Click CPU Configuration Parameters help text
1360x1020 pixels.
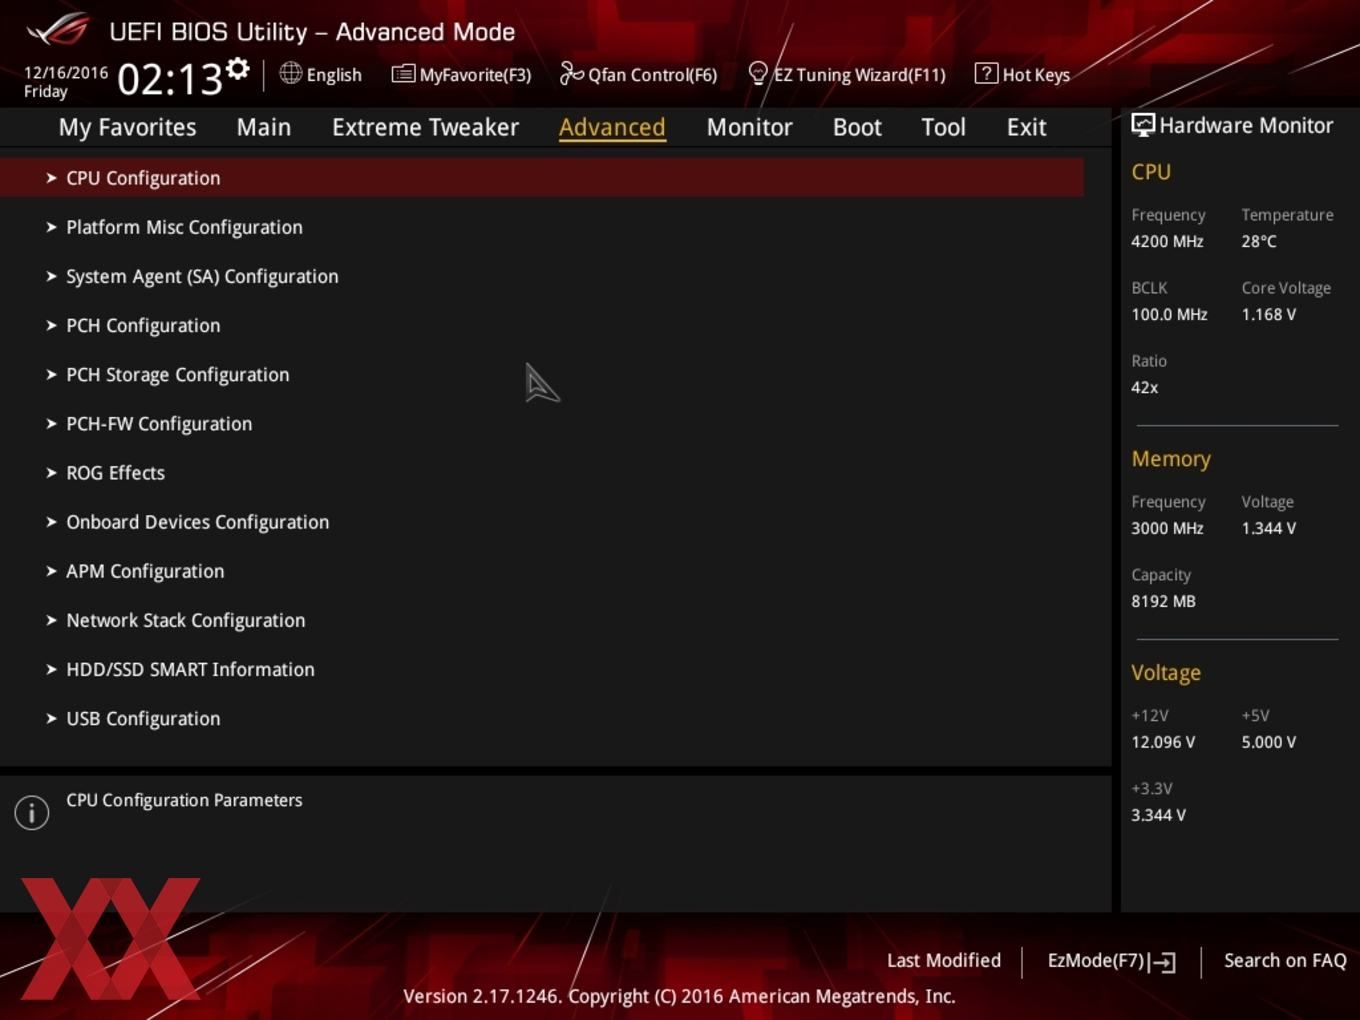coord(184,800)
